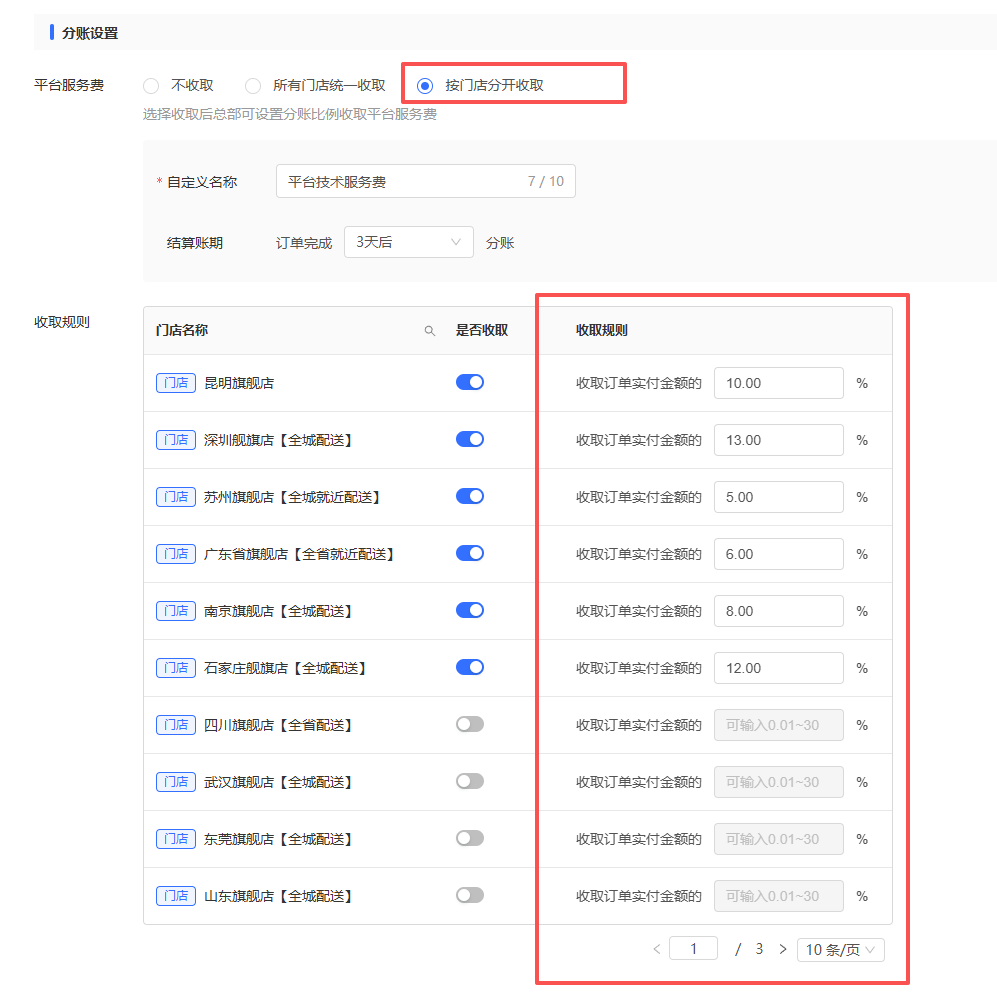Turn off toggle for 深圳舰旗店
997x1007 pixels.
(x=469, y=439)
